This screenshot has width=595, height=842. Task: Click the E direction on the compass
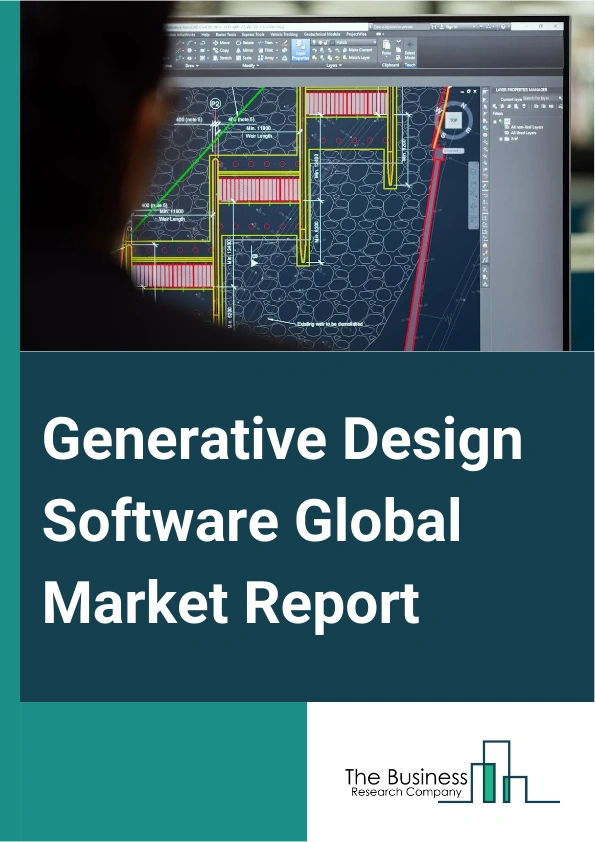click(x=468, y=130)
